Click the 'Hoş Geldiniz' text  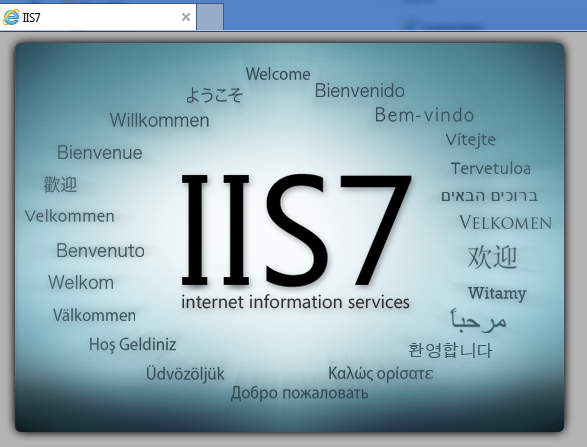[133, 344]
